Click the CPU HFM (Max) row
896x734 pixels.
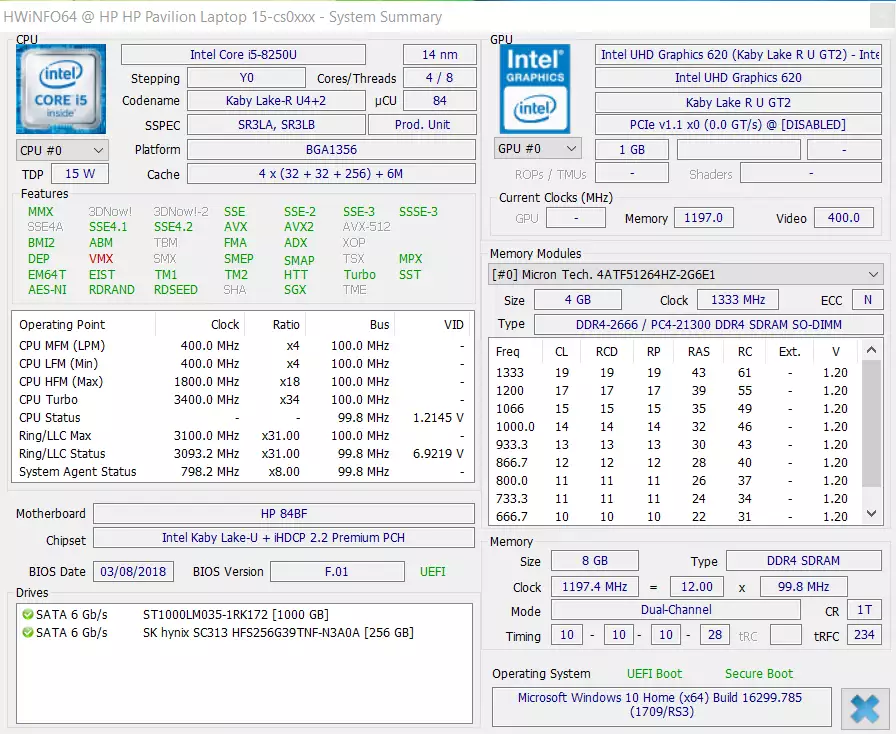click(x=242, y=381)
